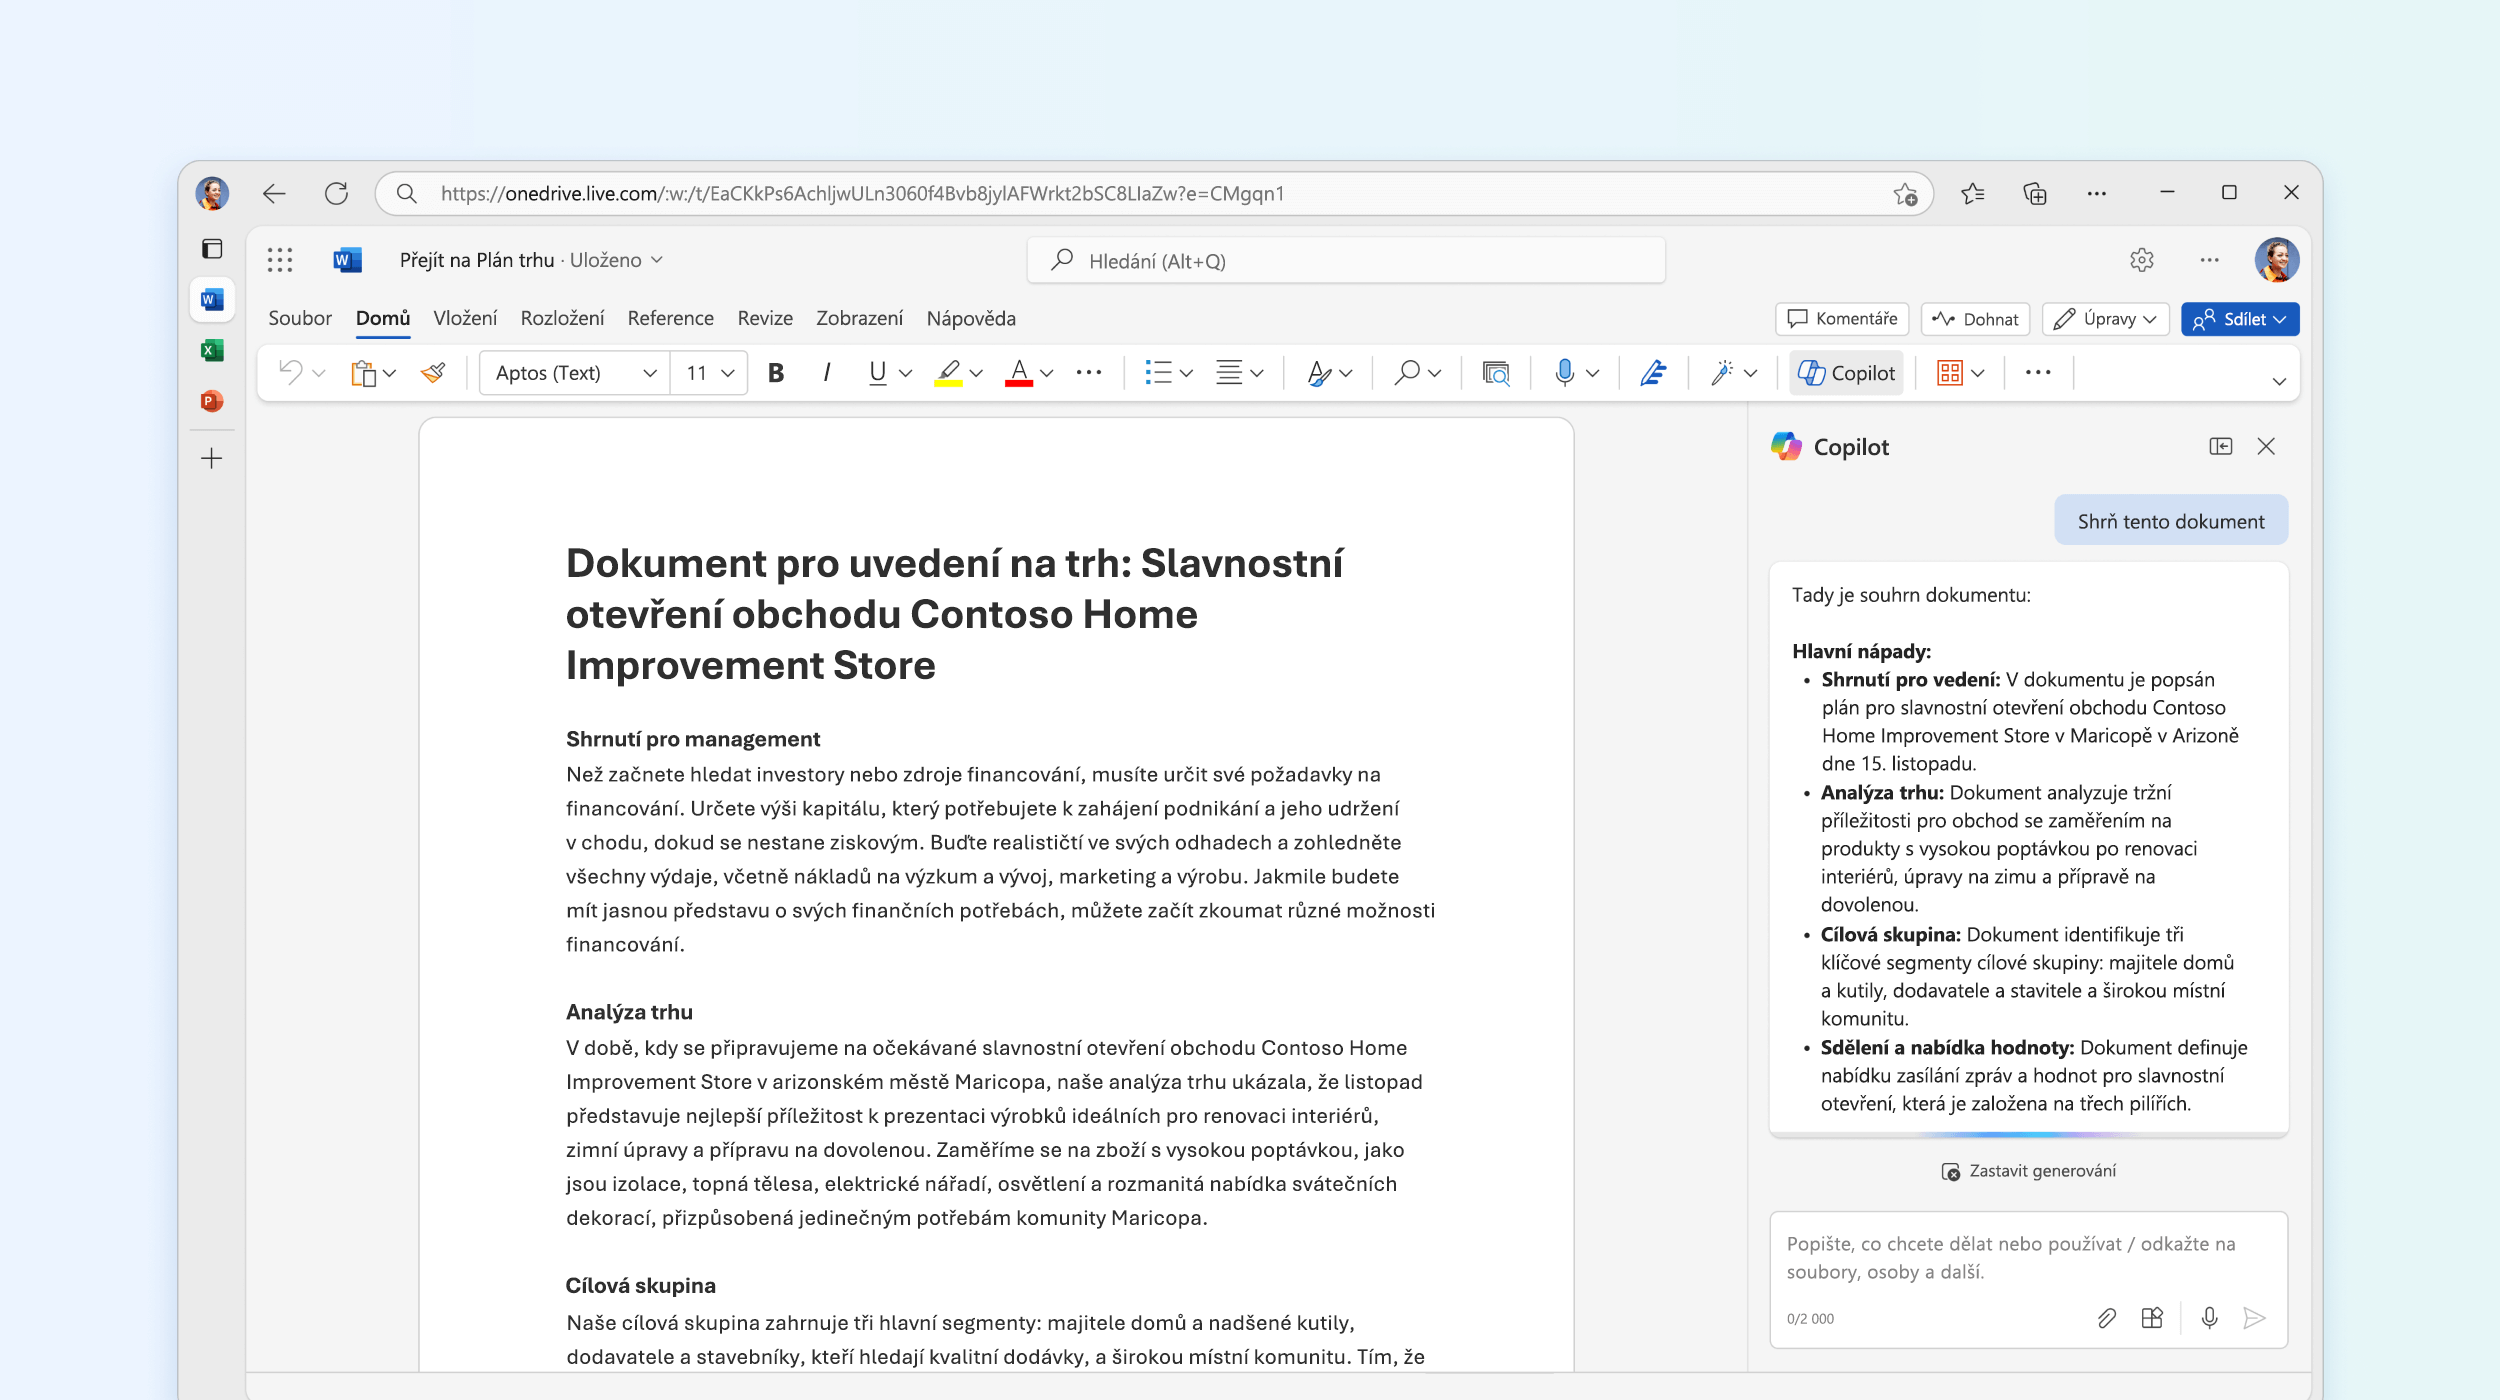This screenshot has width=2500, height=1400.
Task: Click the Dohnat button
Action: [1975, 319]
